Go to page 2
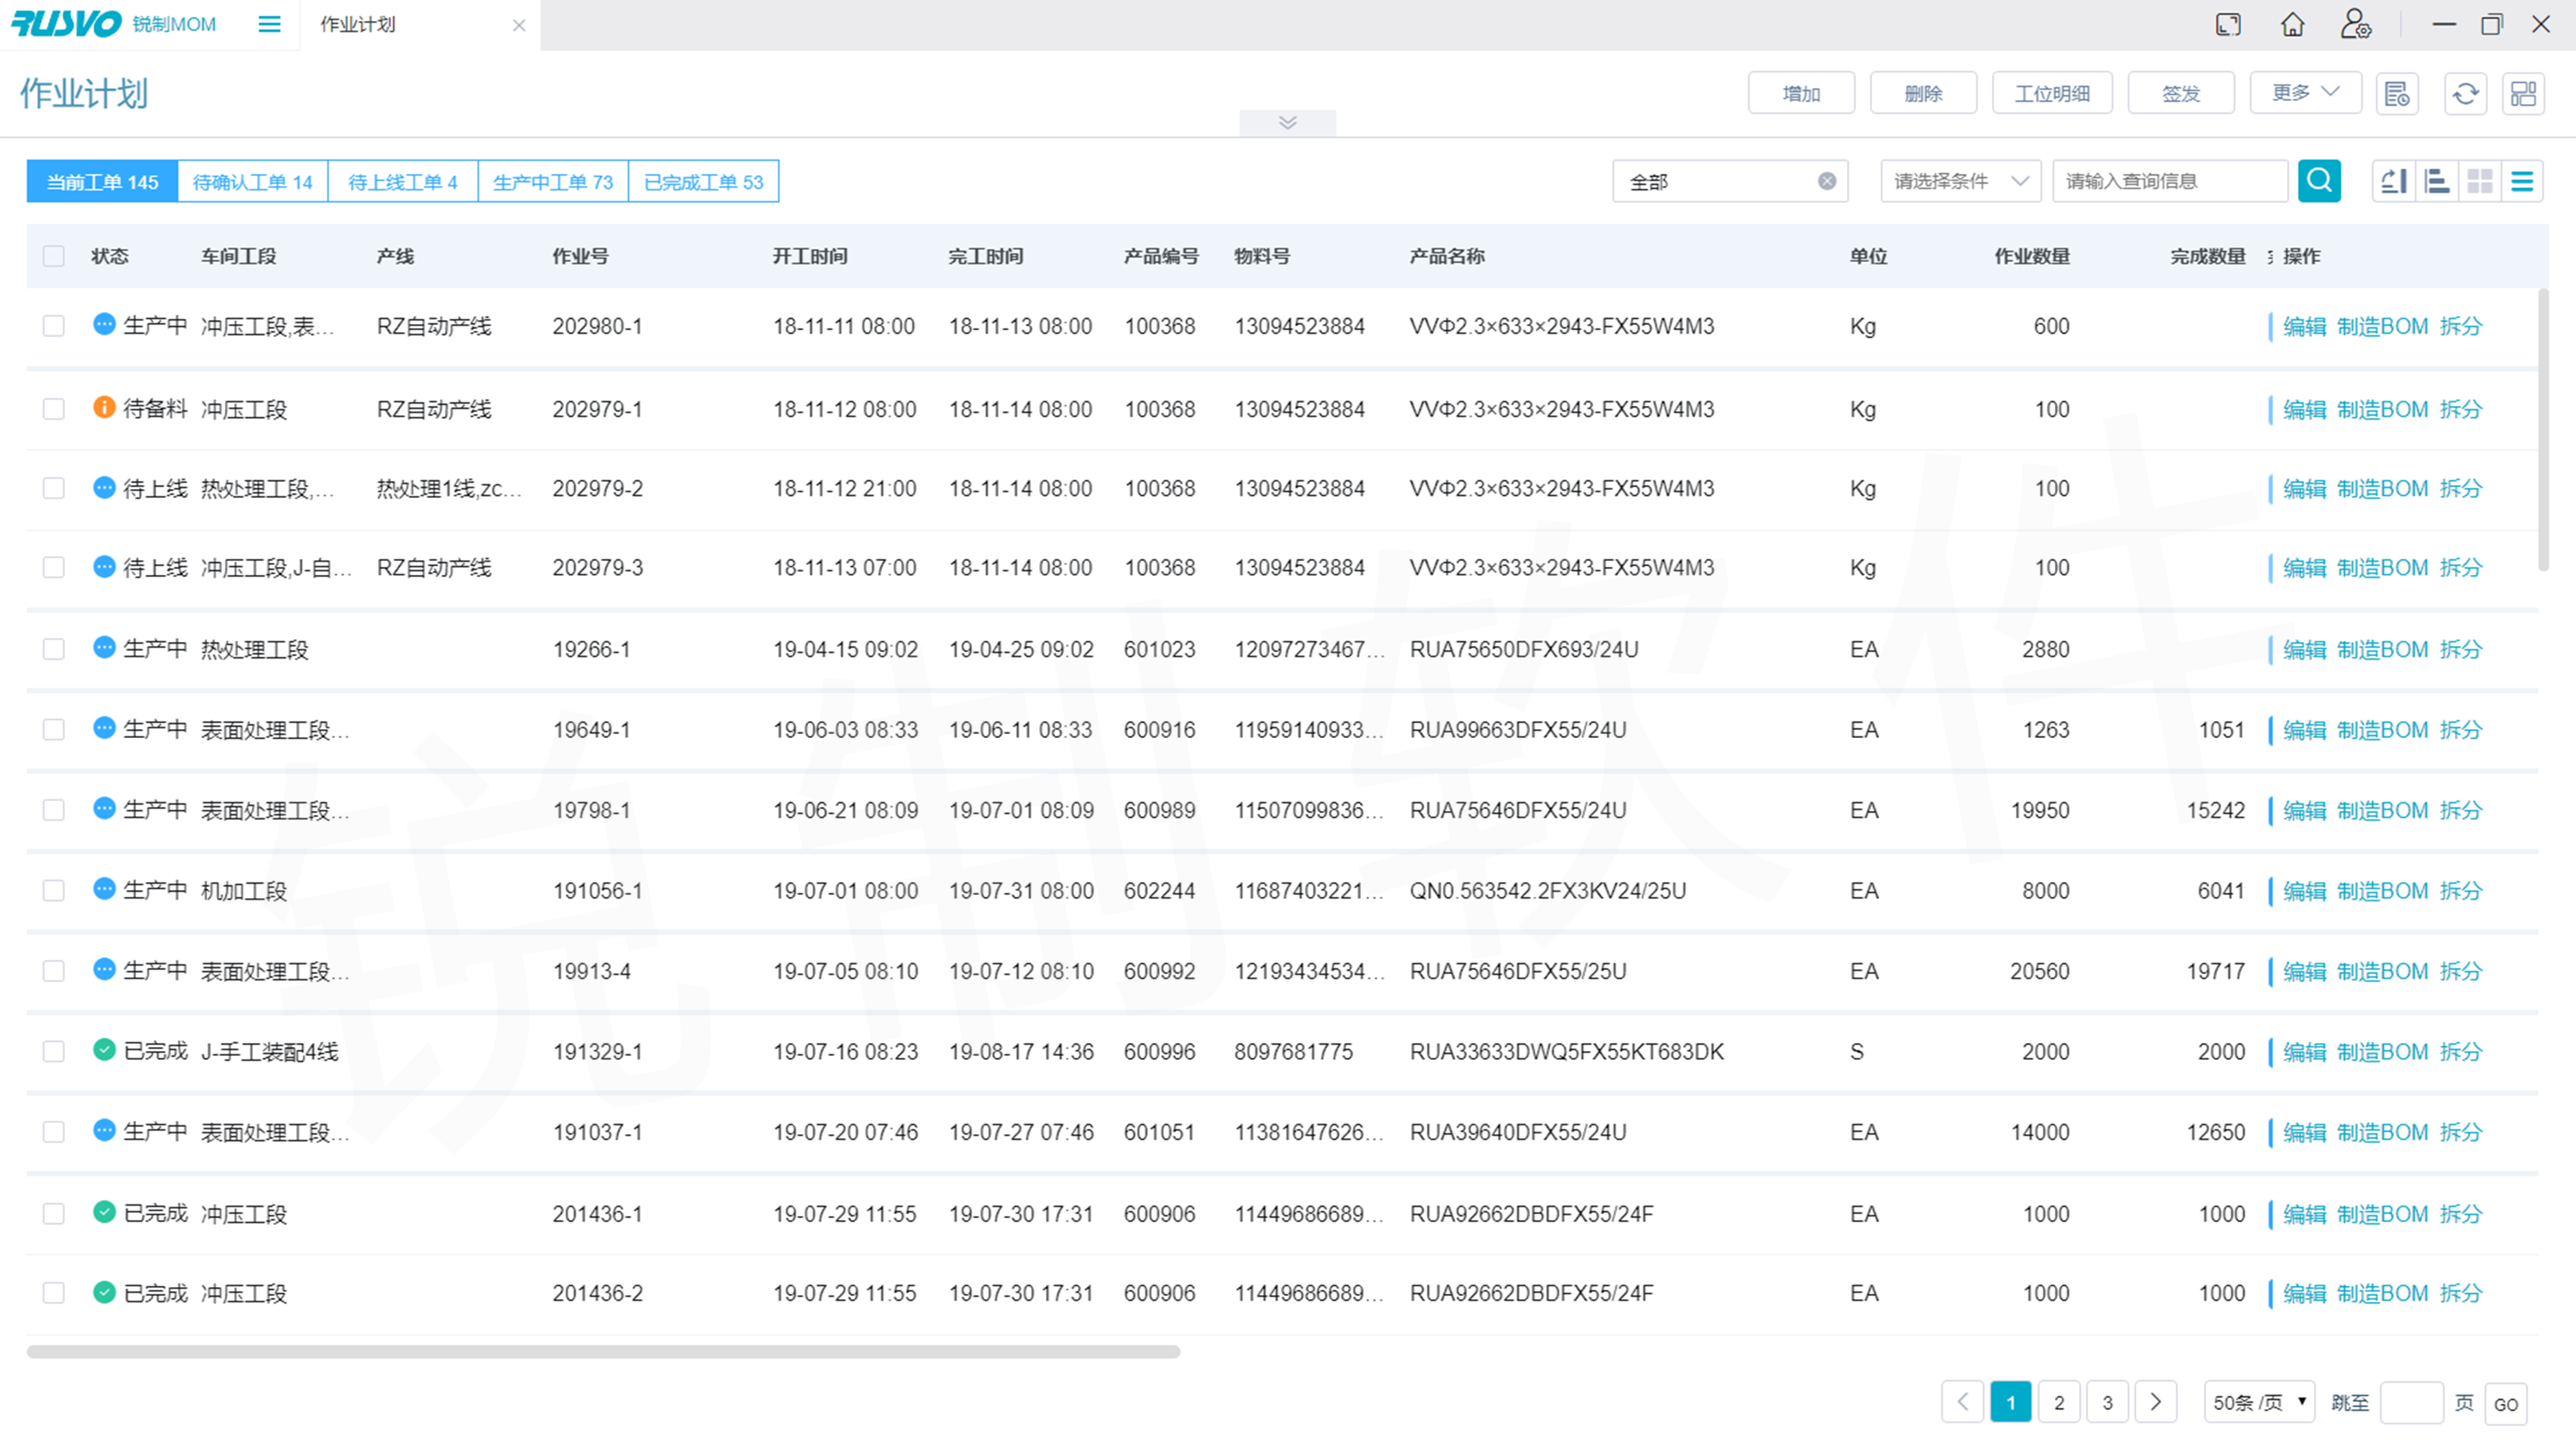Image resolution: width=2576 pixels, height=1443 pixels. (x=2058, y=1401)
